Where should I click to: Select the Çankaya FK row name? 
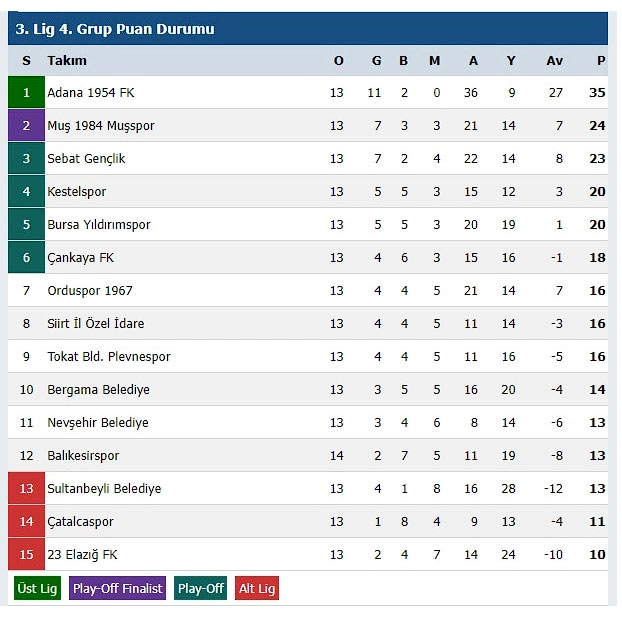point(81,258)
